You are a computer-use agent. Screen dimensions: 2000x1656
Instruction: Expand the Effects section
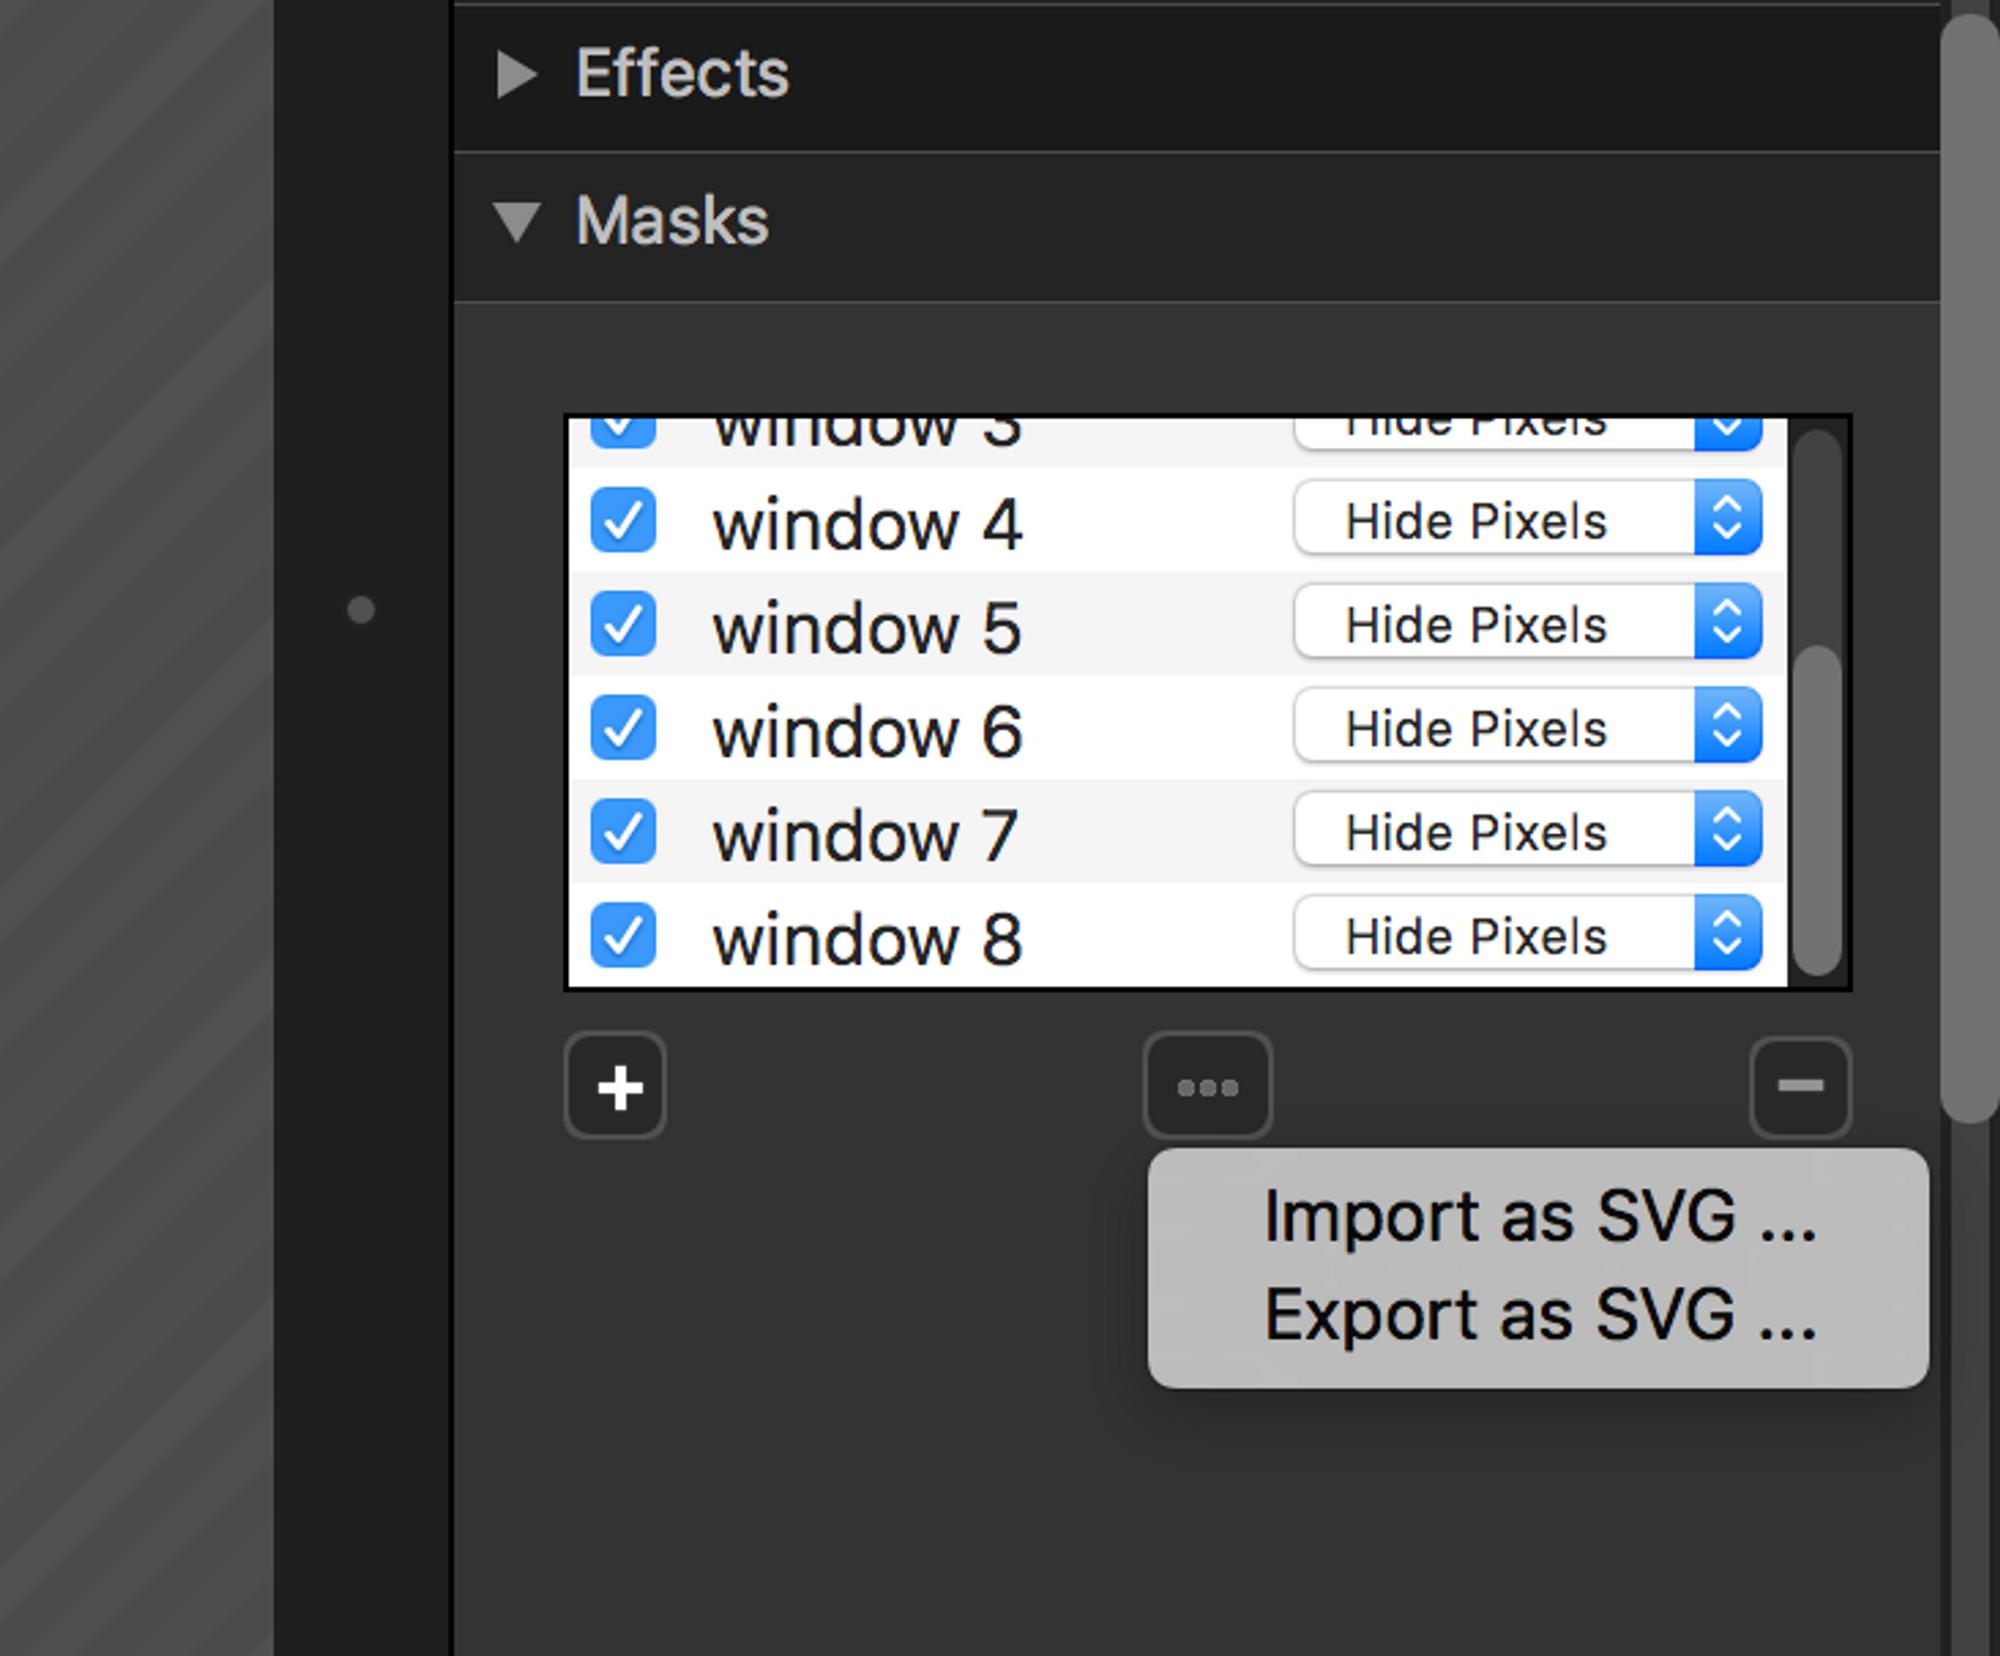tap(516, 74)
